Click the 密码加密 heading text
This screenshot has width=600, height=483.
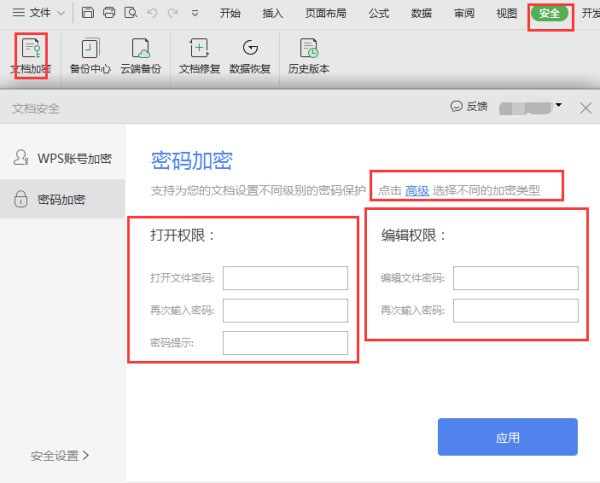pos(192,160)
